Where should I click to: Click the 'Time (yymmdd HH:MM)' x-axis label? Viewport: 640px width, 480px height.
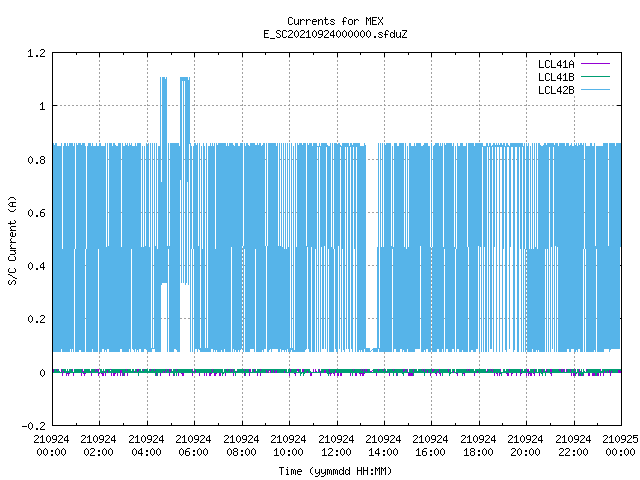[x=335, y=471]
